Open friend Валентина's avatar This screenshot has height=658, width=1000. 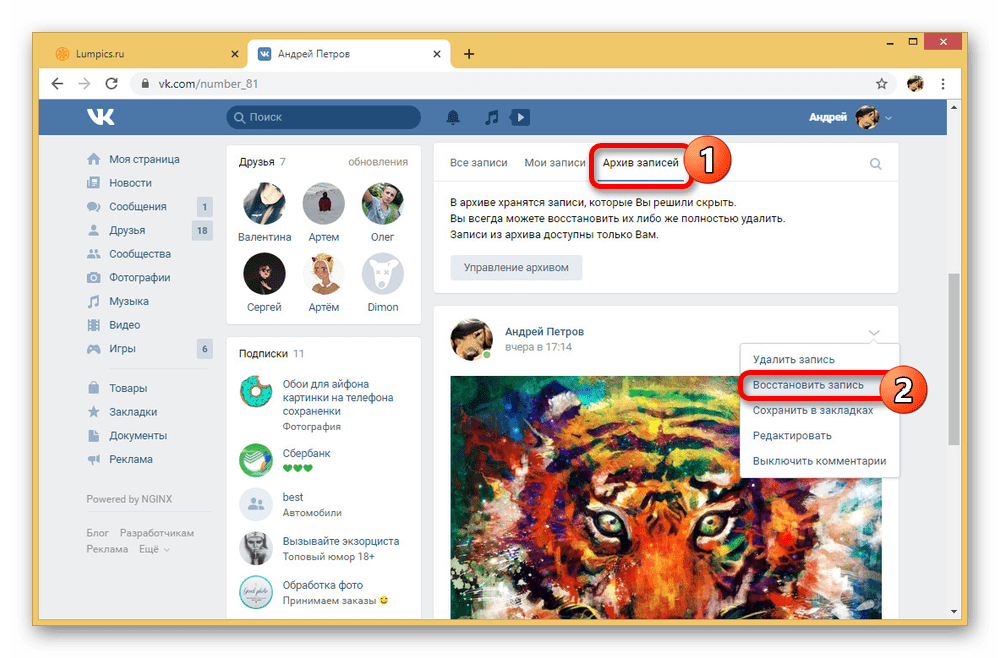click(264, 204)
